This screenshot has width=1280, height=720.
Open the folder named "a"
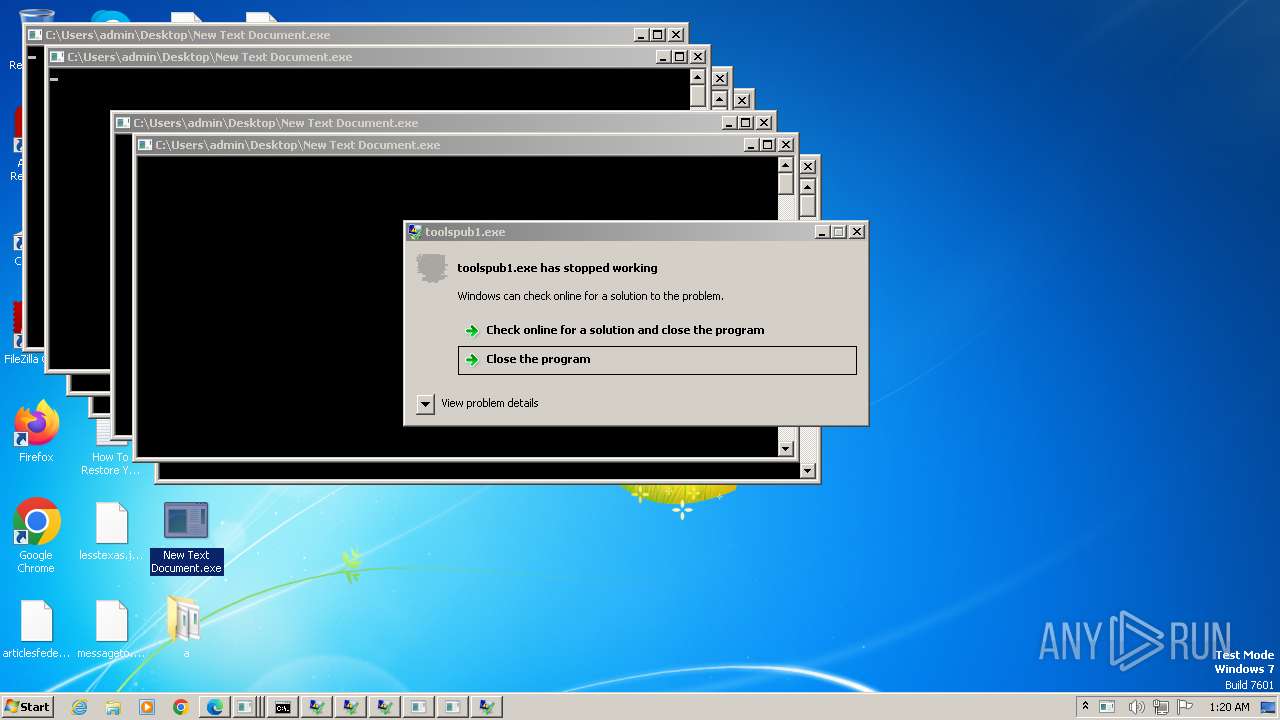coord(185,627)
